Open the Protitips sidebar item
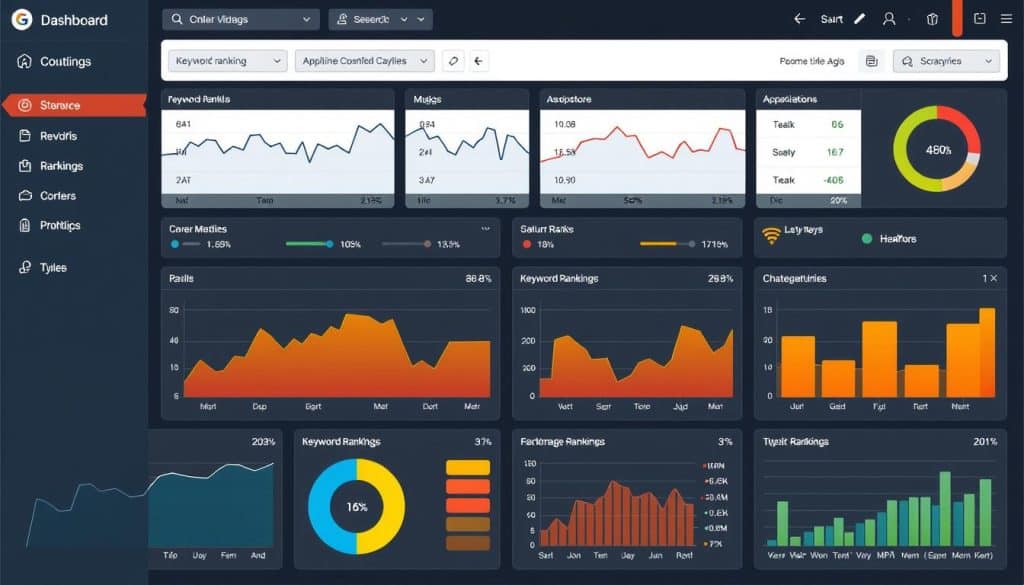 pos(60,225)
